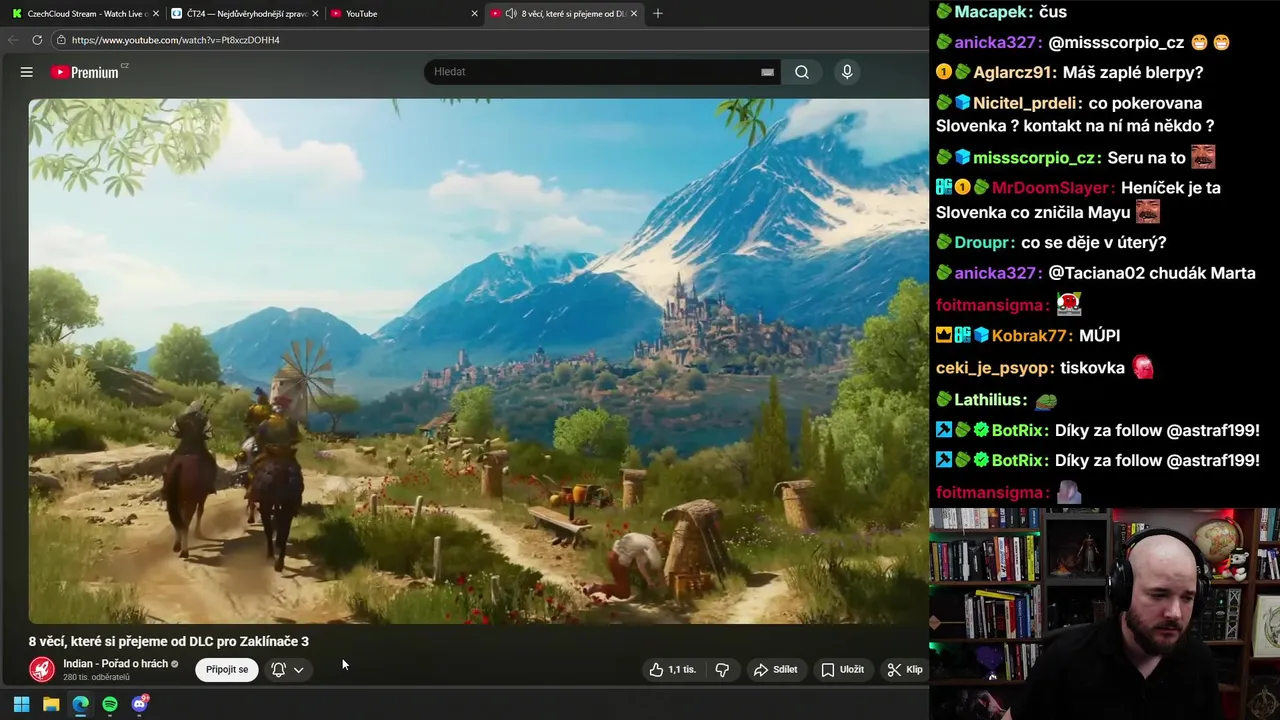Screen dimensions: 1280x720
Task: Open Discord from taskbar
Action: 140,704
